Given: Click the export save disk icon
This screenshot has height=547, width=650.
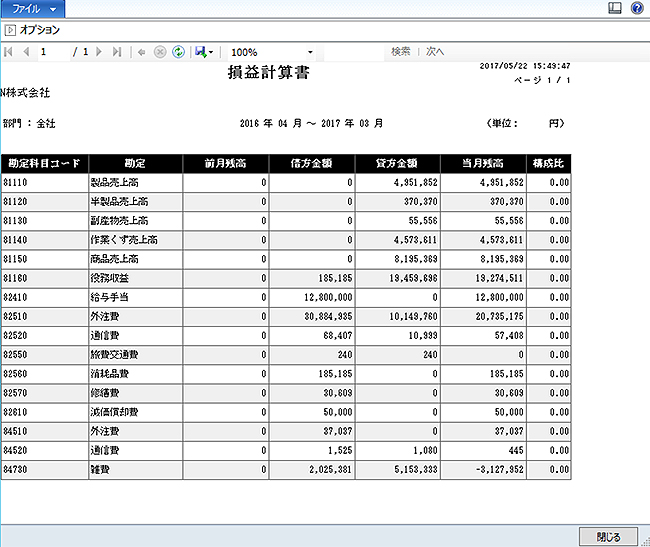Looking at the screenshot, I should click(x=200, y=51).
